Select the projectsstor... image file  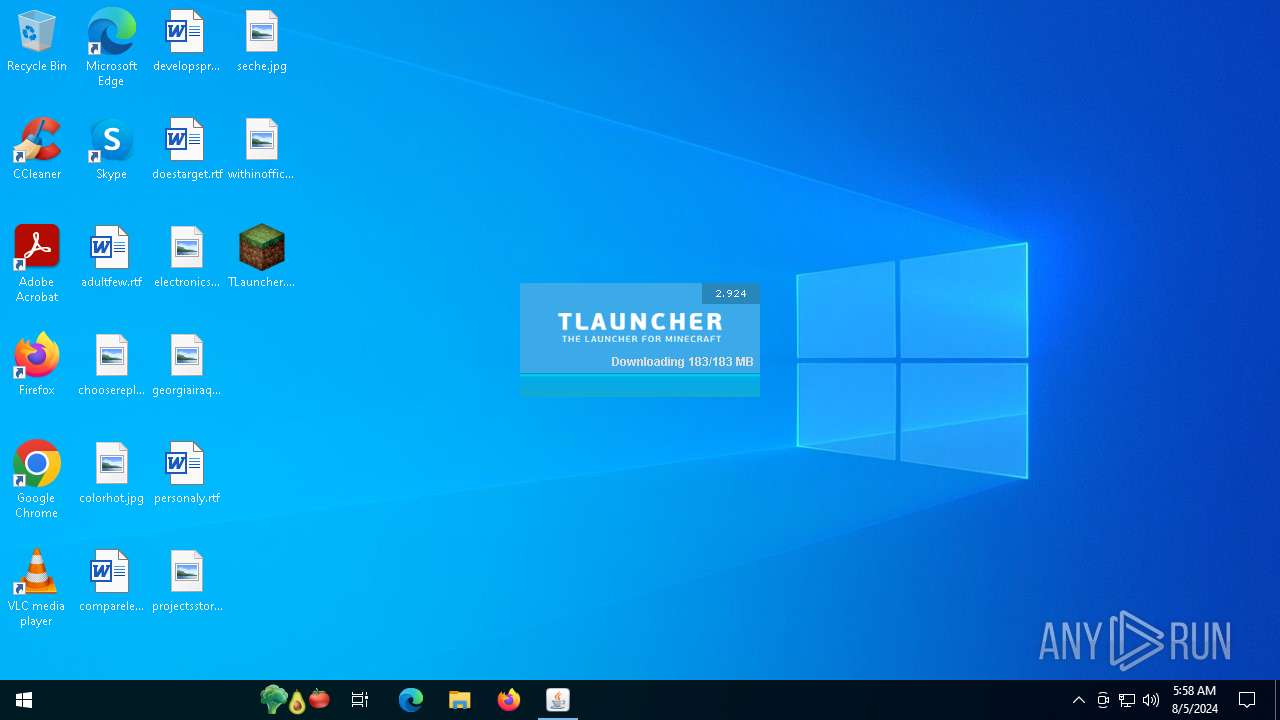[x=187, y=582]
